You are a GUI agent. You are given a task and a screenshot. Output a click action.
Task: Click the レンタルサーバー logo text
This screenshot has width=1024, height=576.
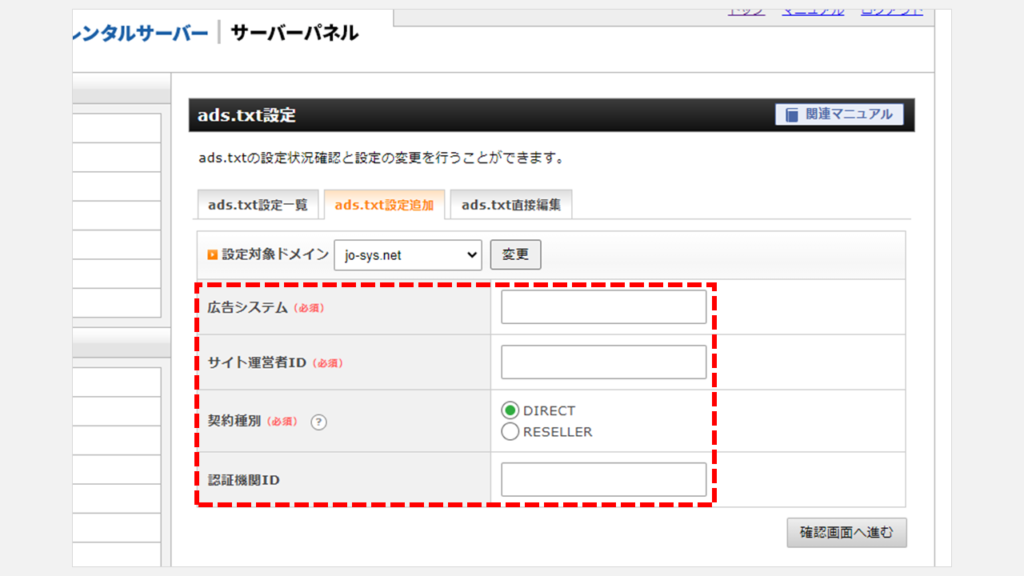pos(141,33)
